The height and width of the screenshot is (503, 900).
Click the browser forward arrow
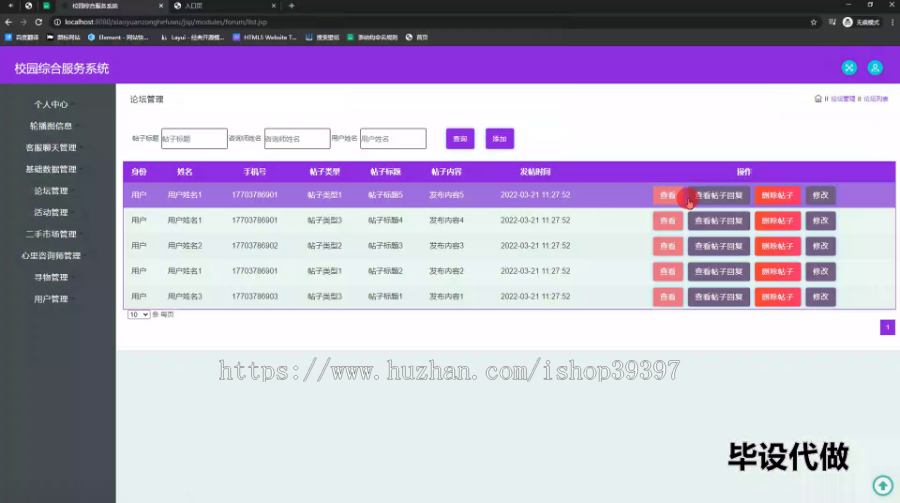pyautogui.click(x=23, y=22)
